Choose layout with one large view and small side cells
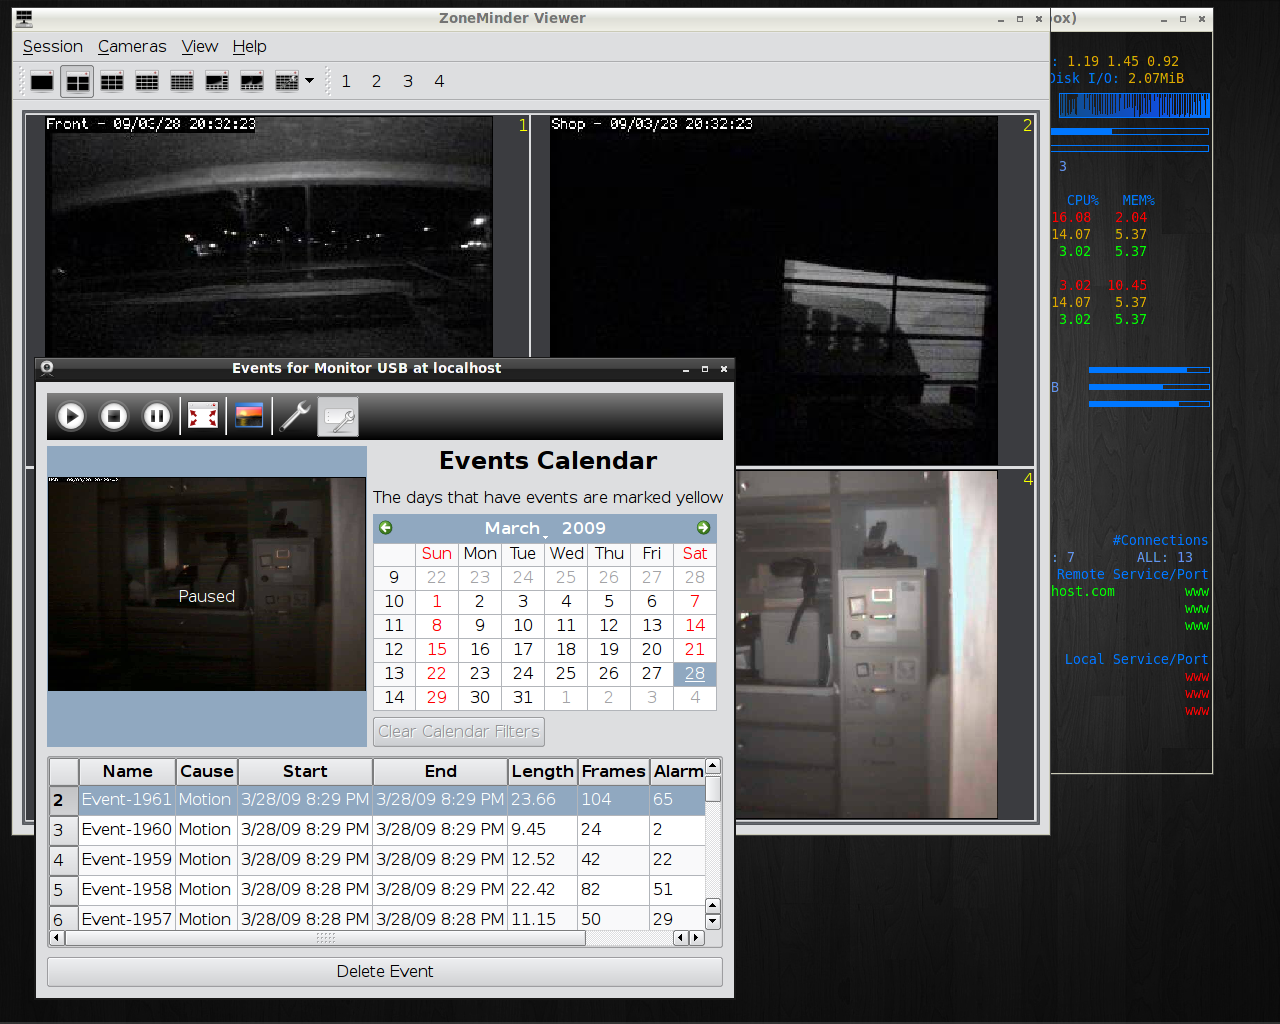 click(217, 82)
